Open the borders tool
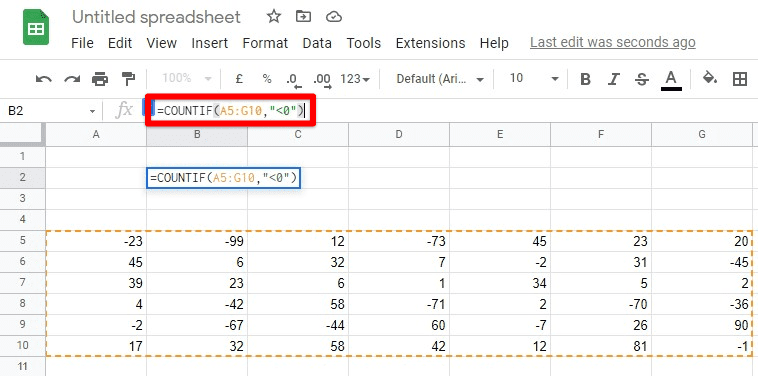 tap(740, 79)
